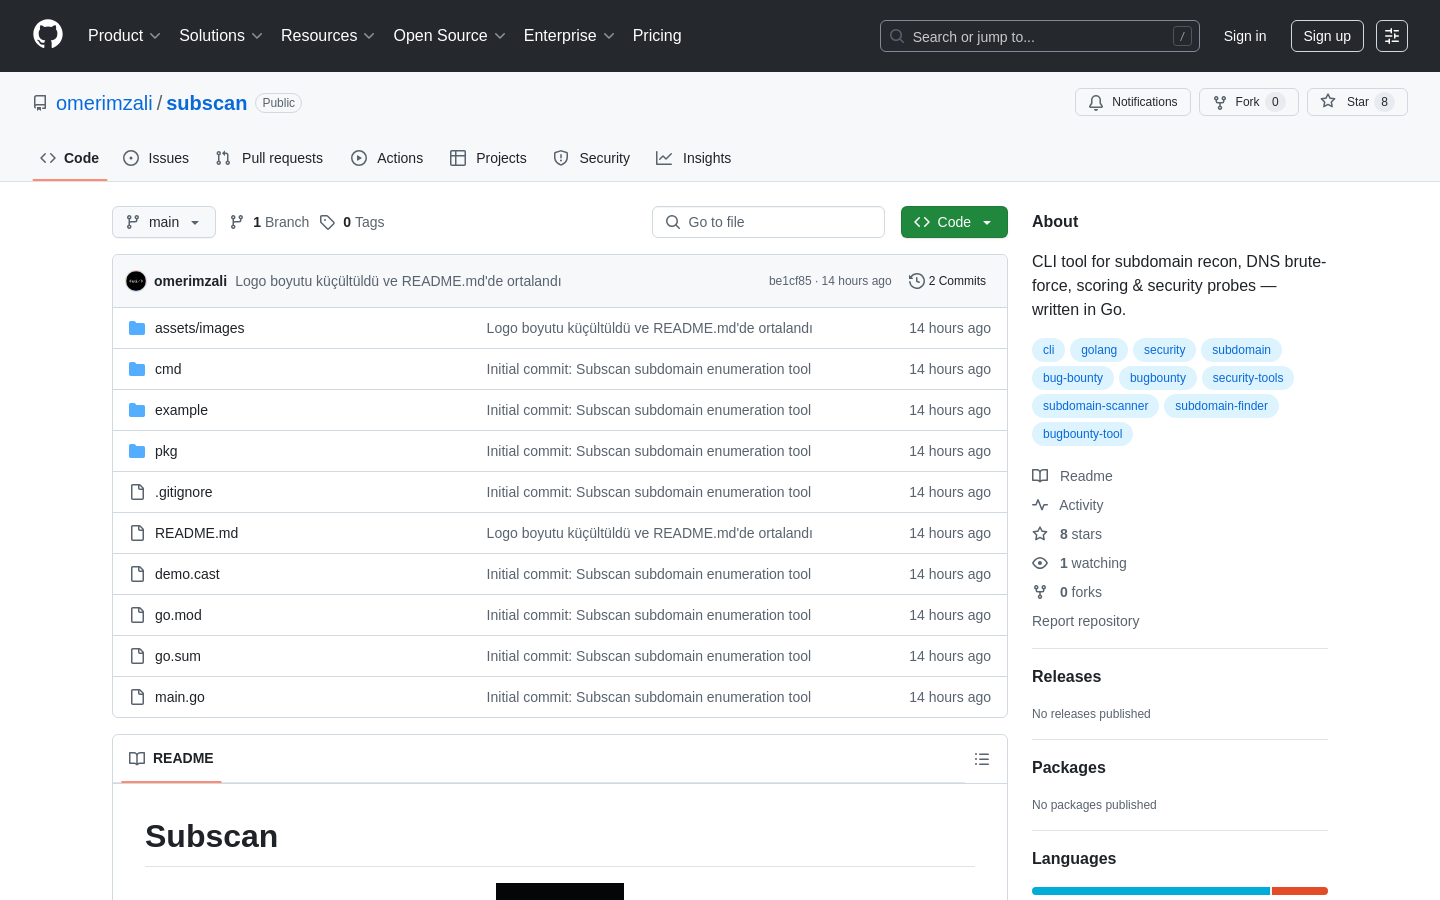Click the star icon beside 8 stars
Screen dimensions: 1440x900
(1040, 534)
